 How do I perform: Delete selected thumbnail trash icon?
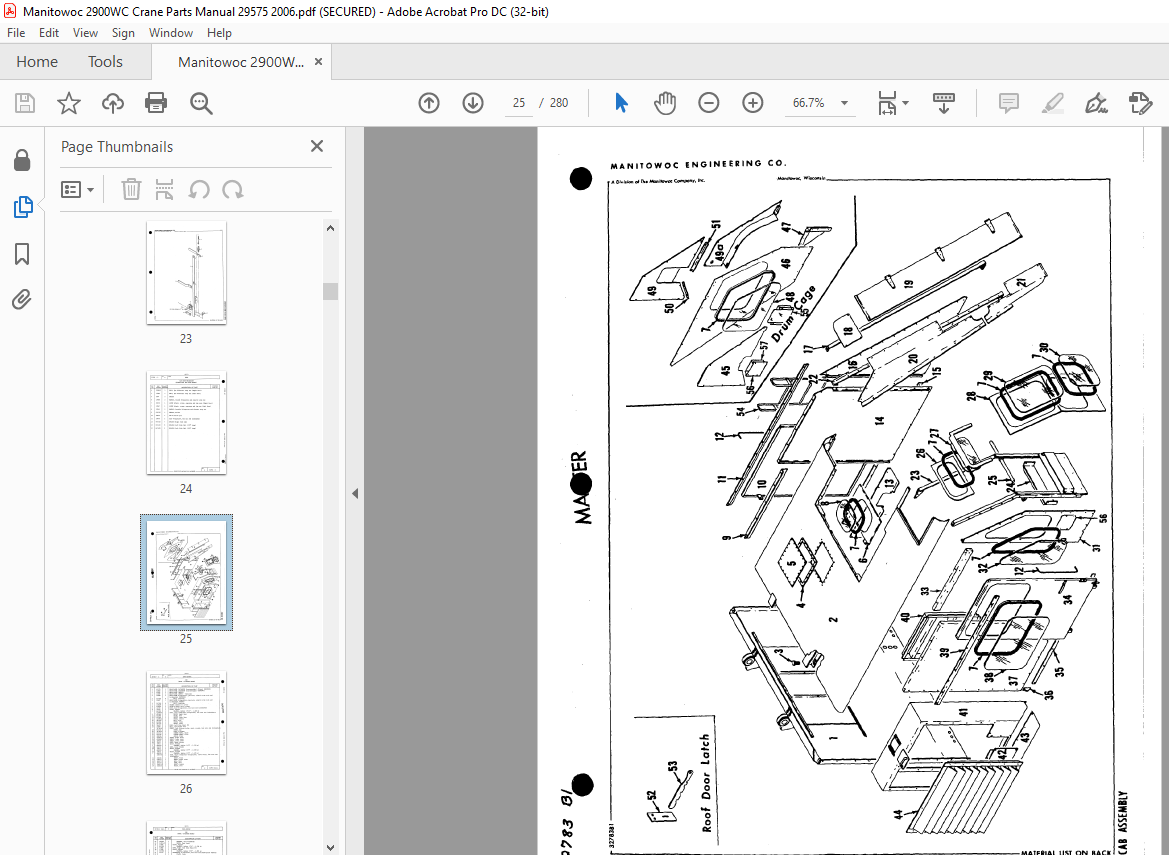click(131, 189)
